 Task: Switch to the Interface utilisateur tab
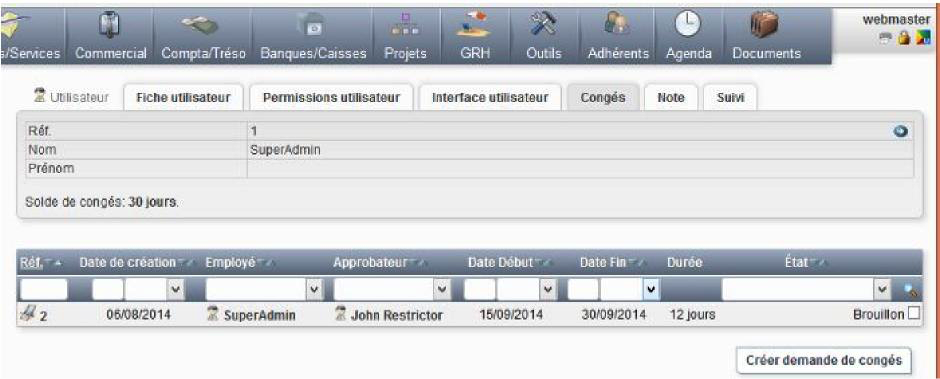pos(490,98)
